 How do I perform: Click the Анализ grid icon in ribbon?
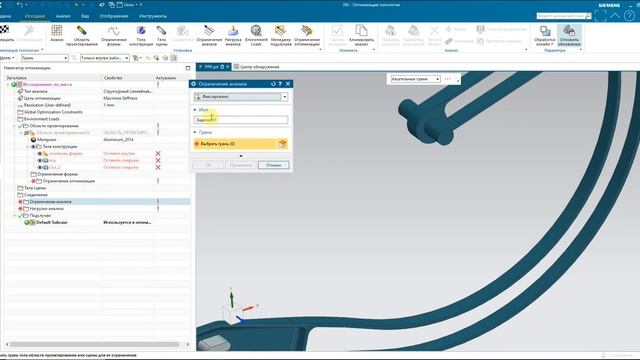coord(57,31)
